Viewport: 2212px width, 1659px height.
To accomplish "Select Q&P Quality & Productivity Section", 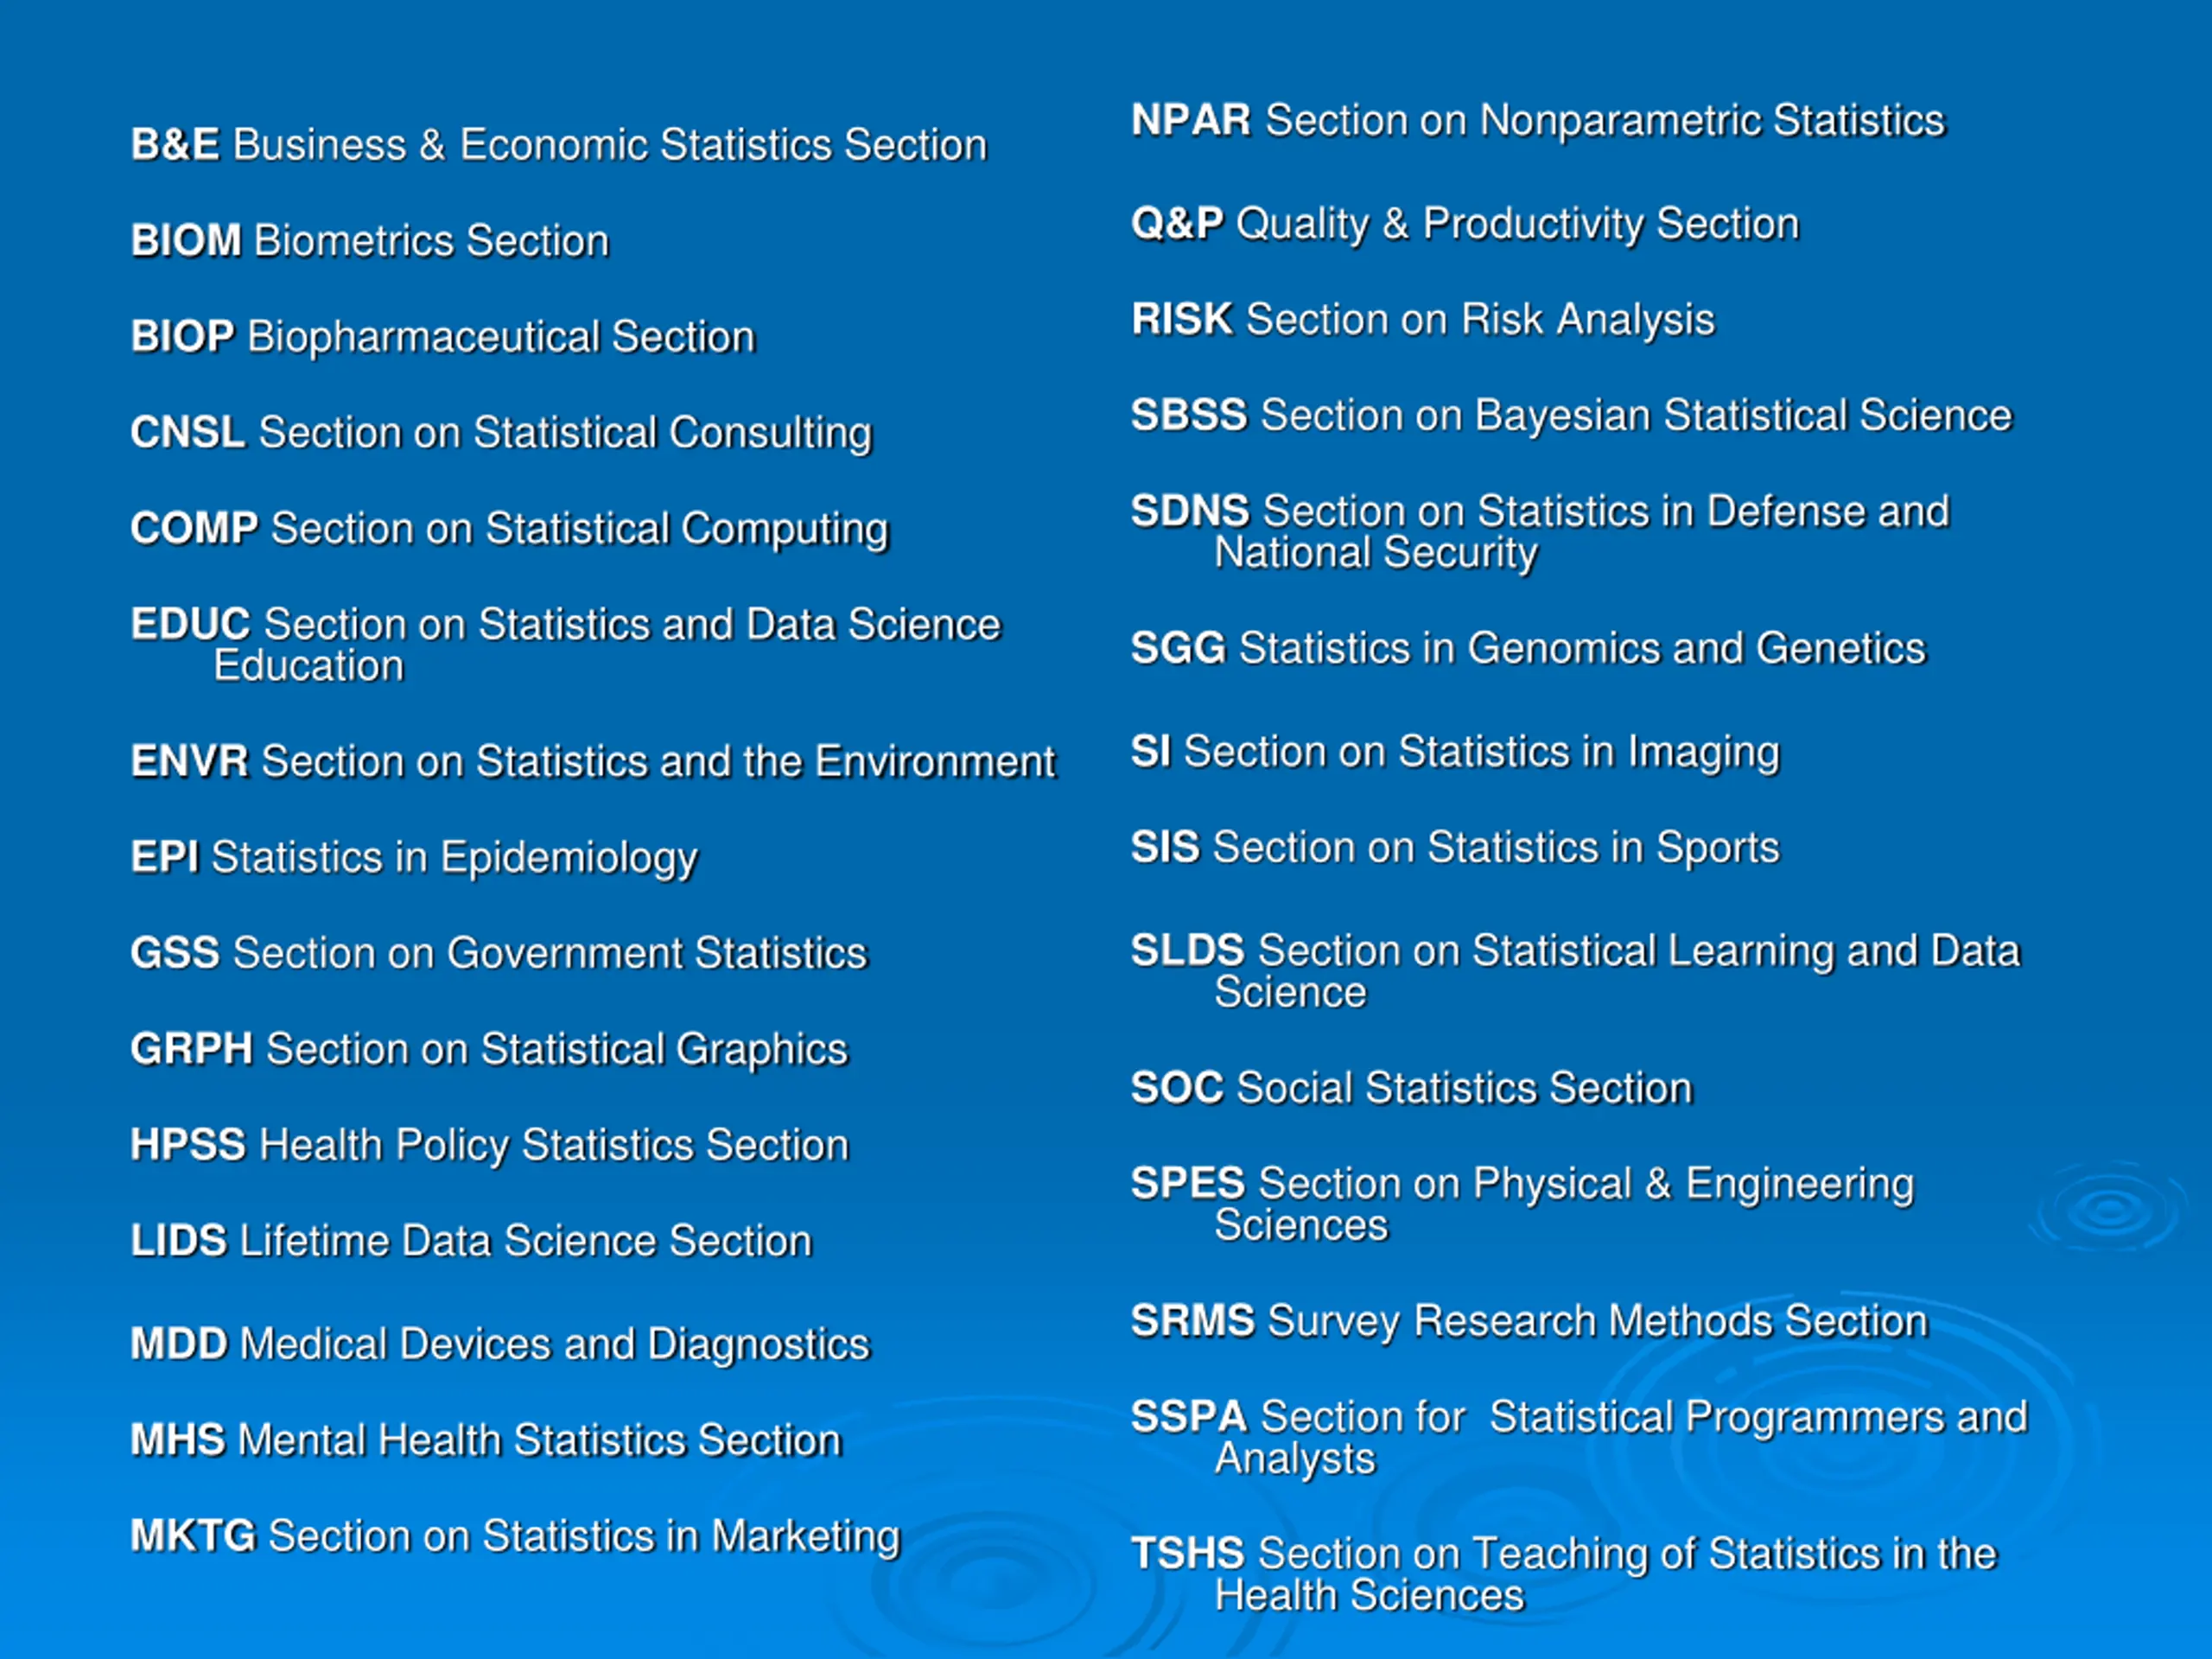I will pyautogui.click(x=1465, y=225).
